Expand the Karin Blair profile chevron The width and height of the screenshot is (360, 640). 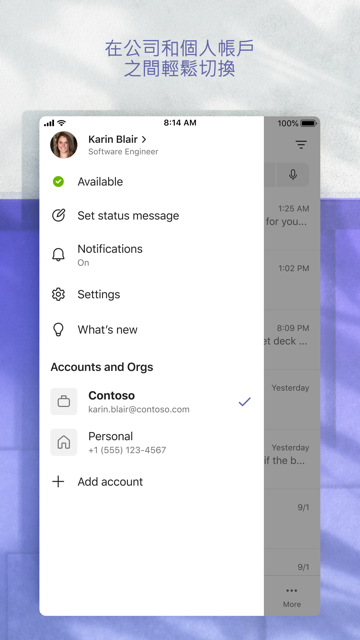[144, 139]
